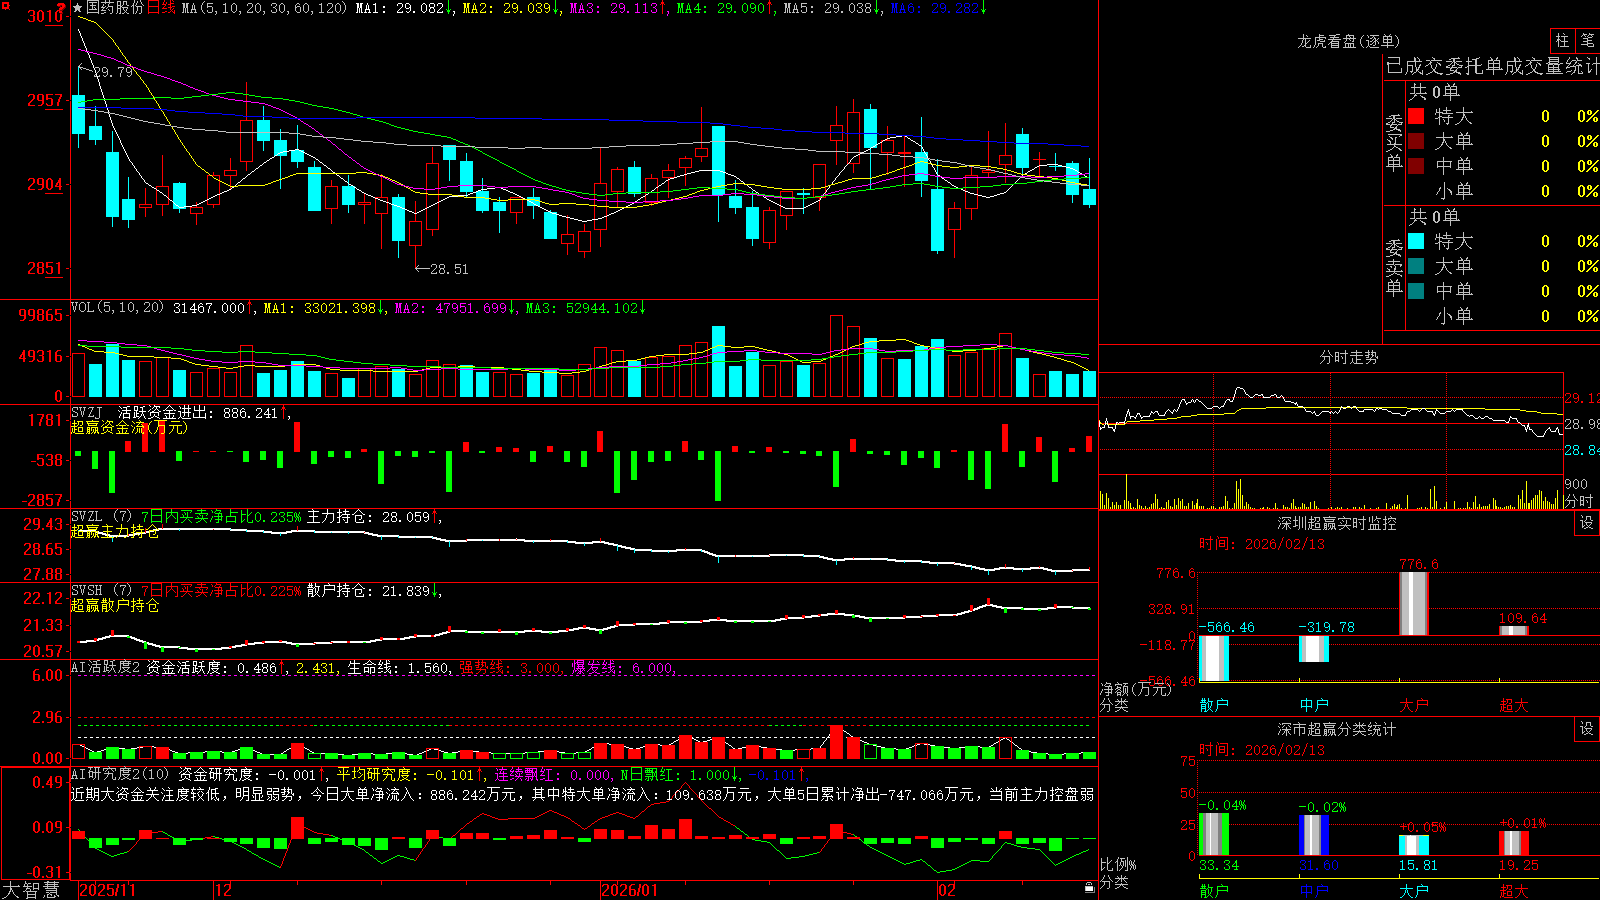Click the 2025/11 date marker on the timeline
This screenshot has height=900, width=1600.
(107, 890)
